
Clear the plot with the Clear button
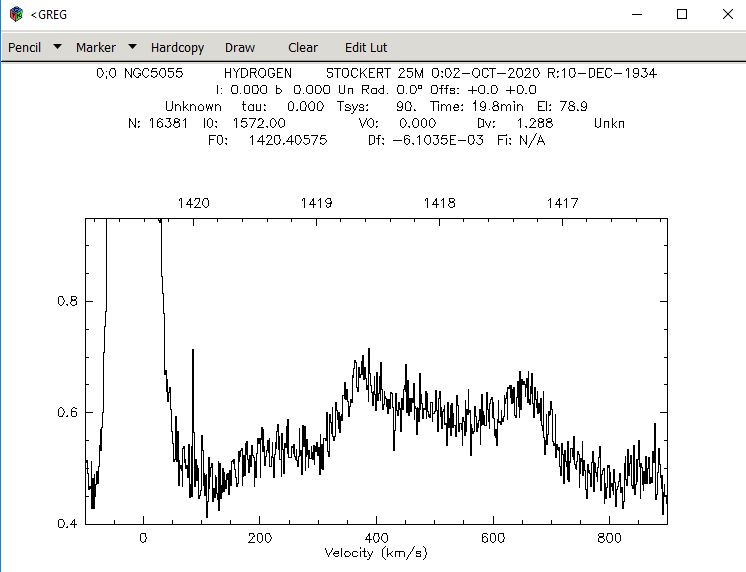[x=303, y=48]
